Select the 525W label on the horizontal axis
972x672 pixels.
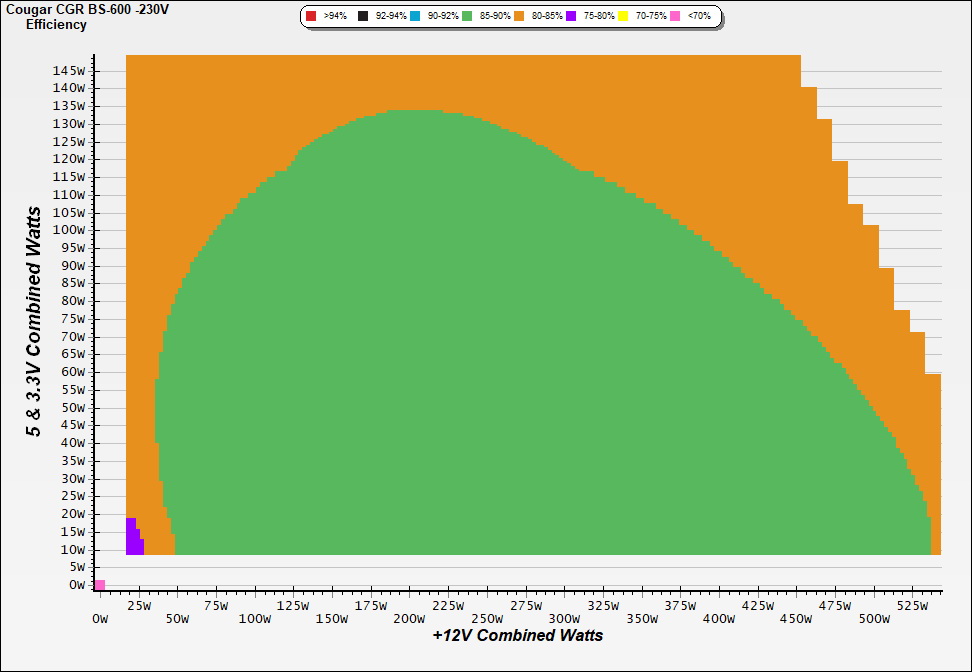(x=913, y=605)
